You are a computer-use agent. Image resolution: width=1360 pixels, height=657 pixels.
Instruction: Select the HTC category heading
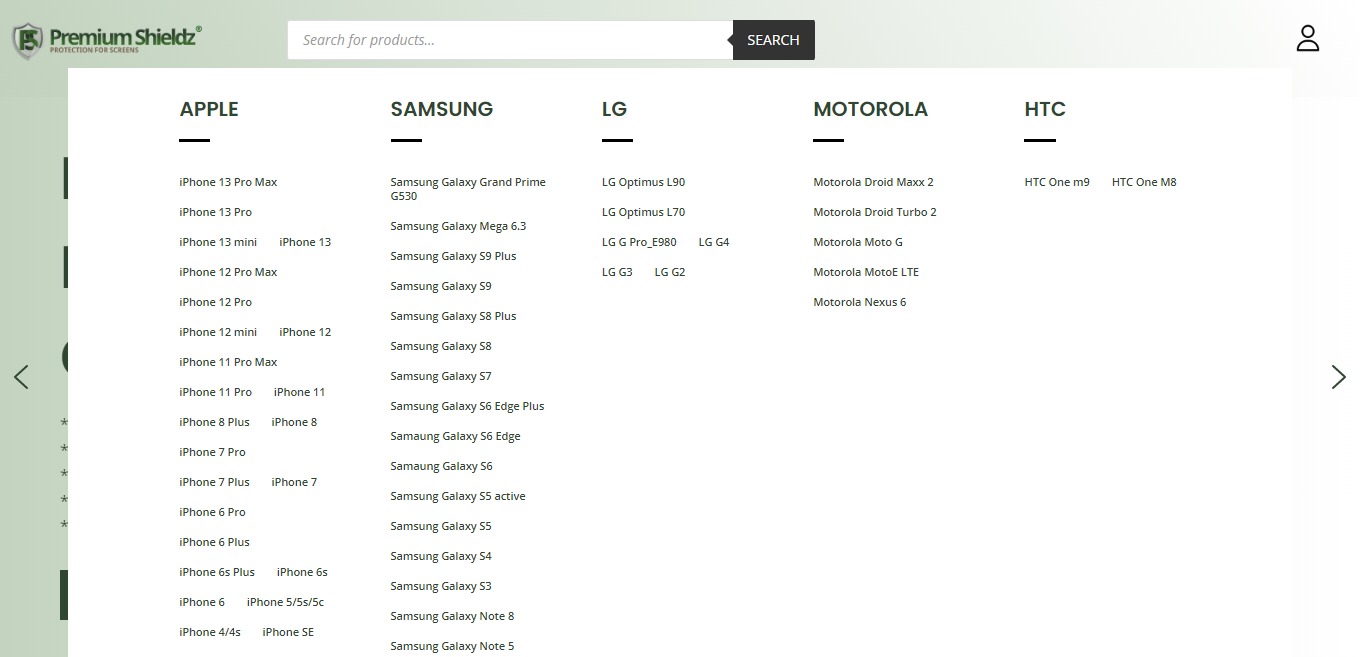point(1045,109)
